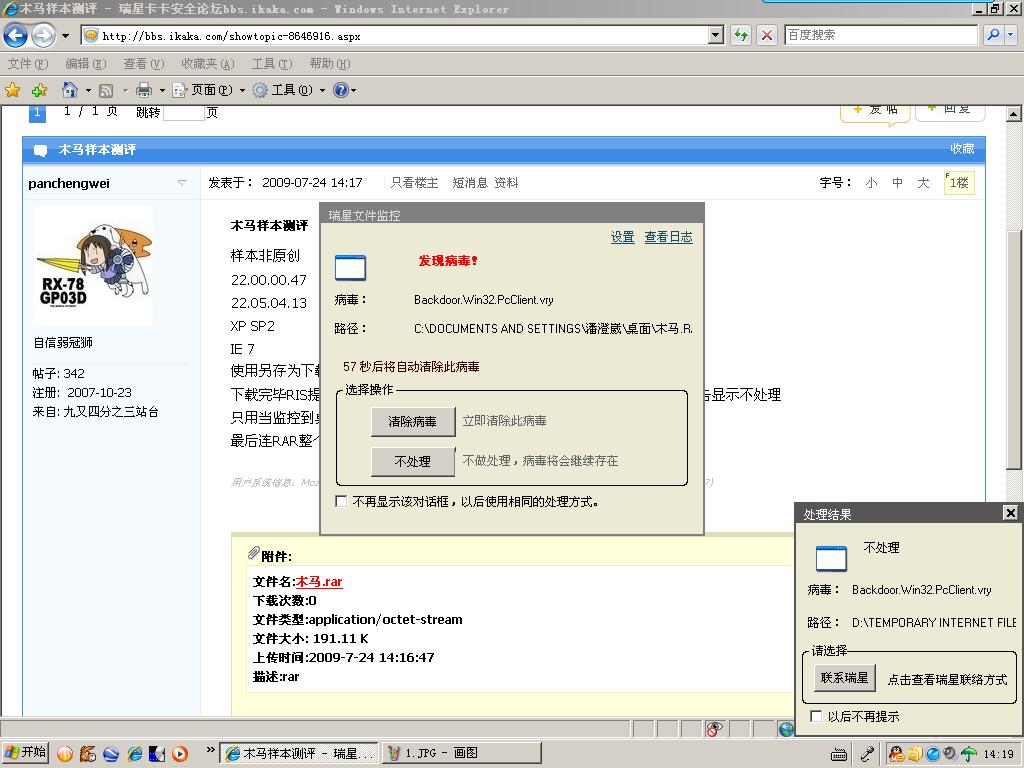Open the 编辑(E) menu
This screenshot has width=1024, height=768.
point(86,63)
